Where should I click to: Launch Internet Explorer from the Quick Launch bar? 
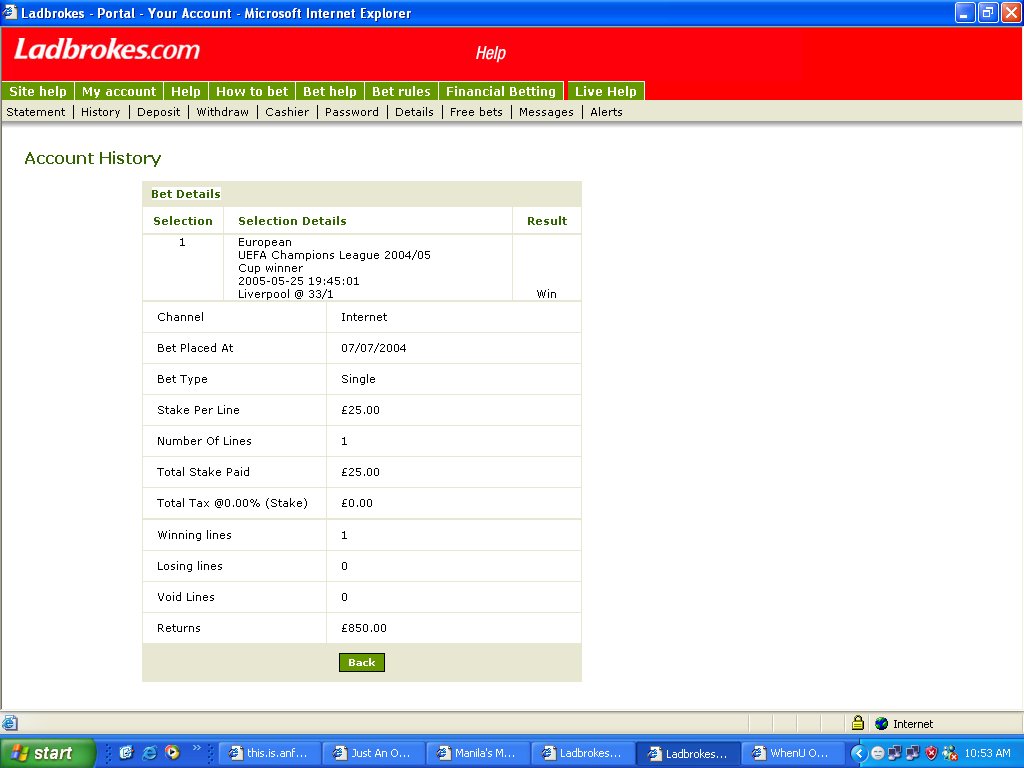(x=150, y=753)
